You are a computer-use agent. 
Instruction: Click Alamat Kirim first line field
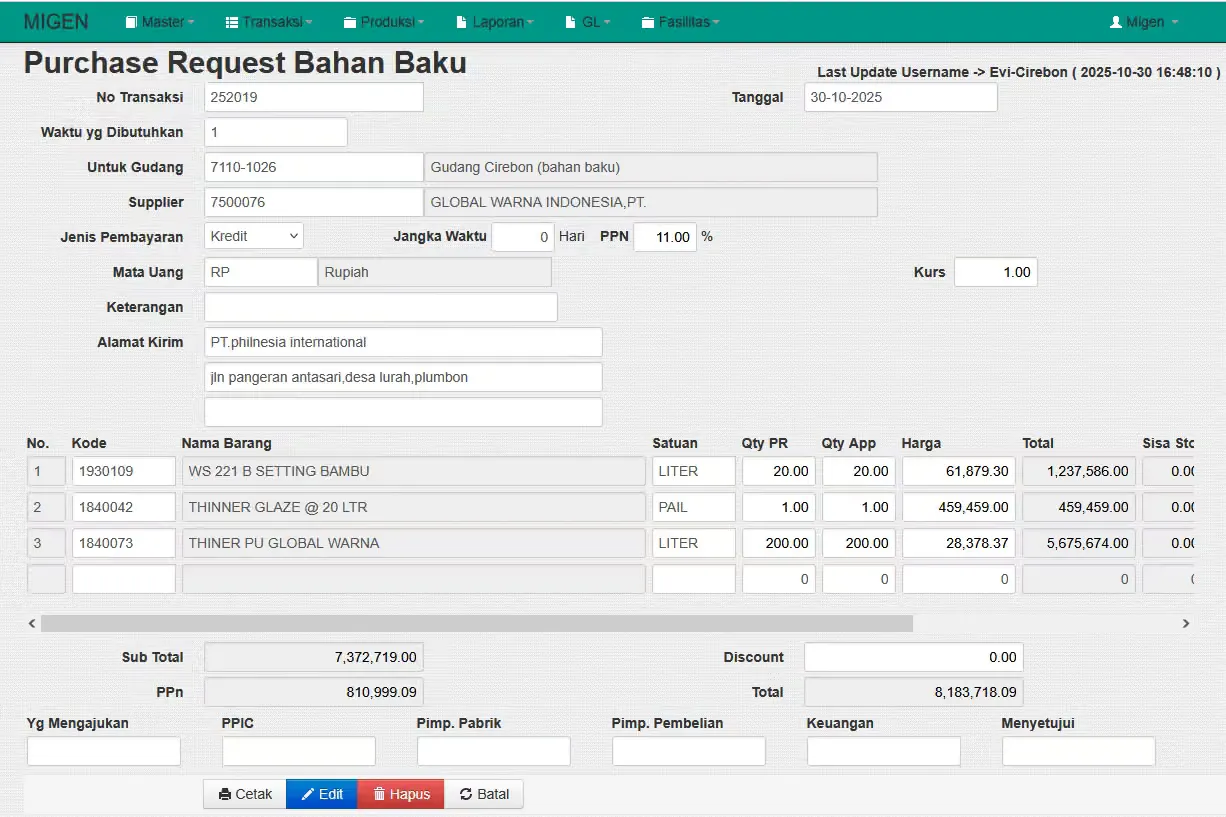click(403, 342)
